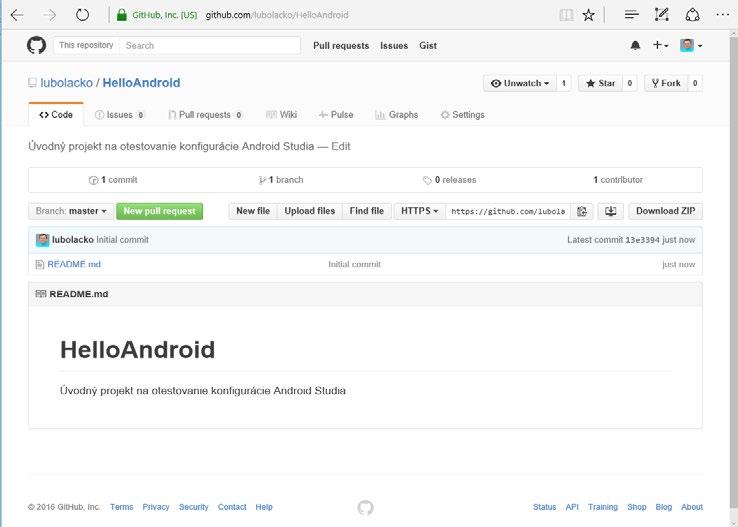738x527 pixels.
Task: Click the lubolacko owner link in title
Action: [66, 83]
